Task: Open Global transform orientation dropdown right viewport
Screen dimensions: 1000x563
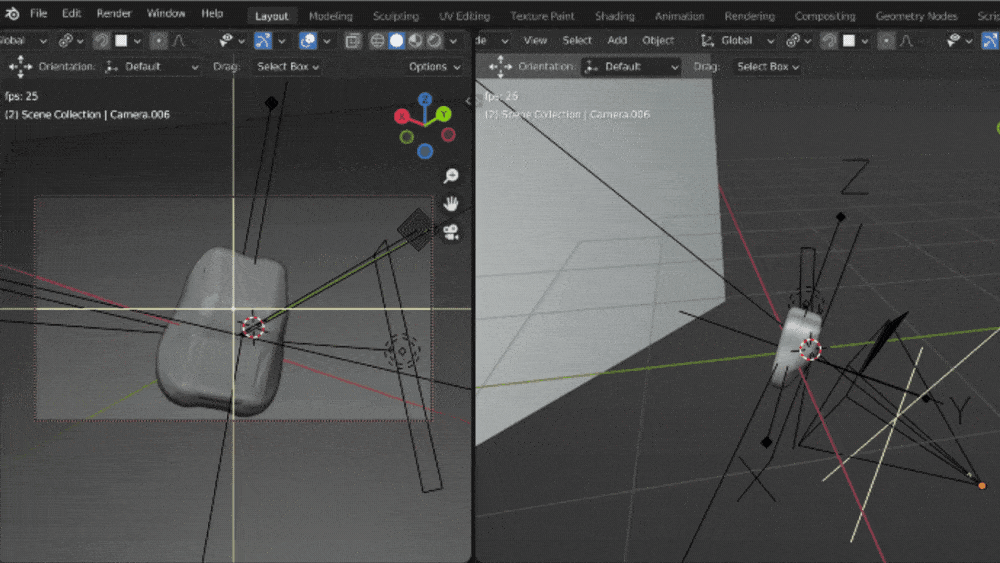Action: 738,41
